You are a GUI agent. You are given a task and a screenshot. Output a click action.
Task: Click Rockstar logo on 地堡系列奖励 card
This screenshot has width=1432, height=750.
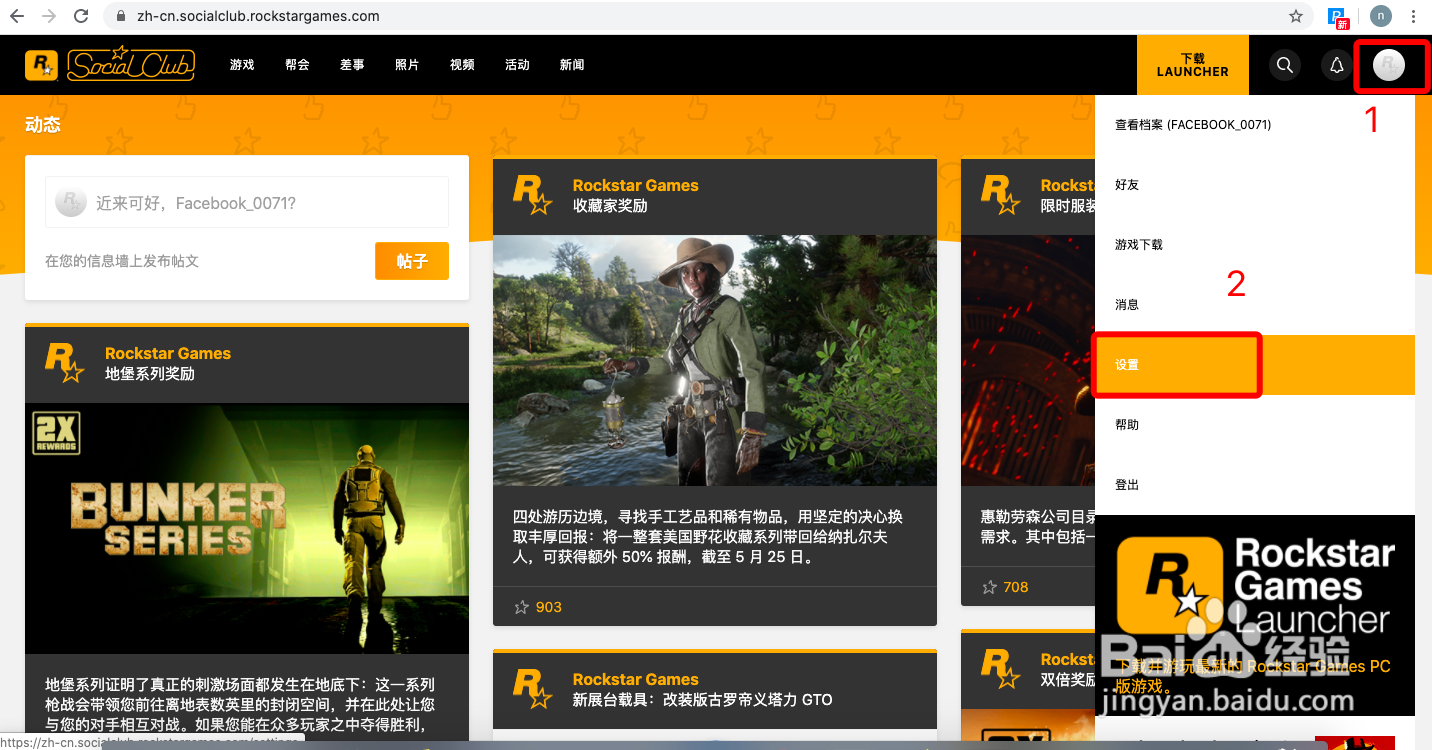[x=65, y=363]
